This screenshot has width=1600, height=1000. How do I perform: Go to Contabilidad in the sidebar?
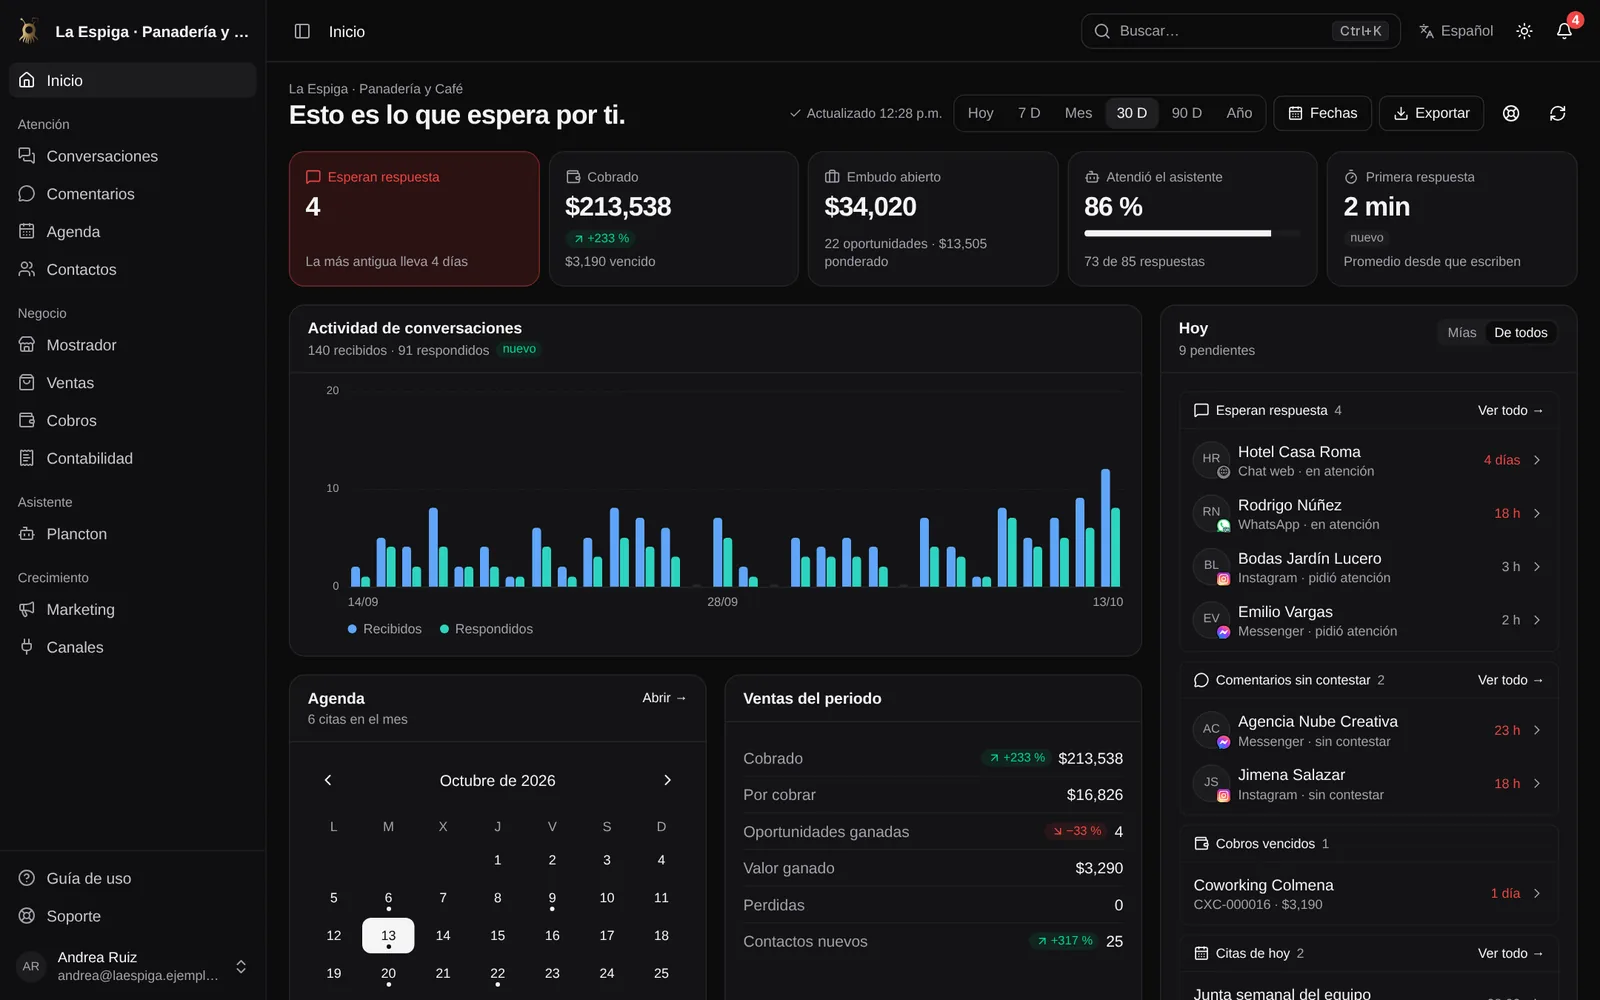click(133, 459)
